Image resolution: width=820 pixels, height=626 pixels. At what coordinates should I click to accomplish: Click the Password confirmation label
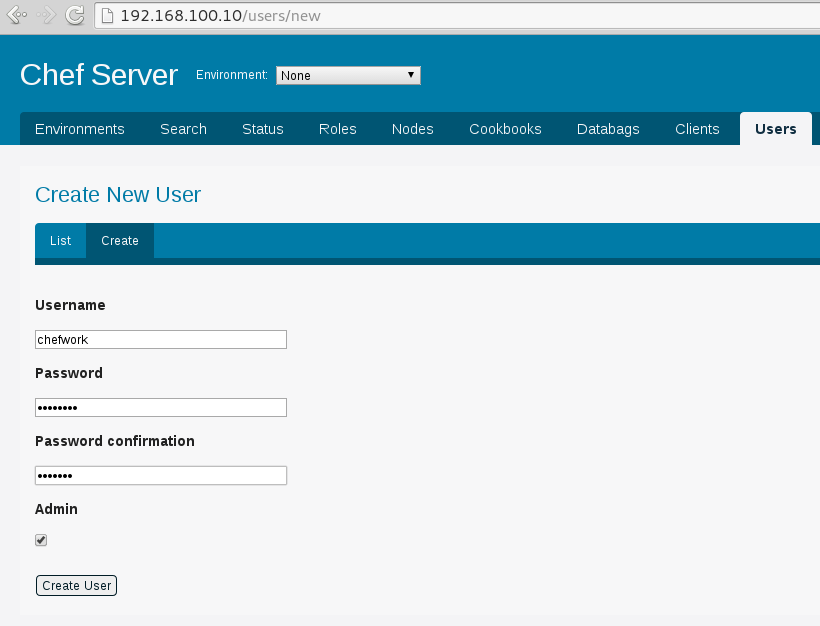(x=115, y=441)
